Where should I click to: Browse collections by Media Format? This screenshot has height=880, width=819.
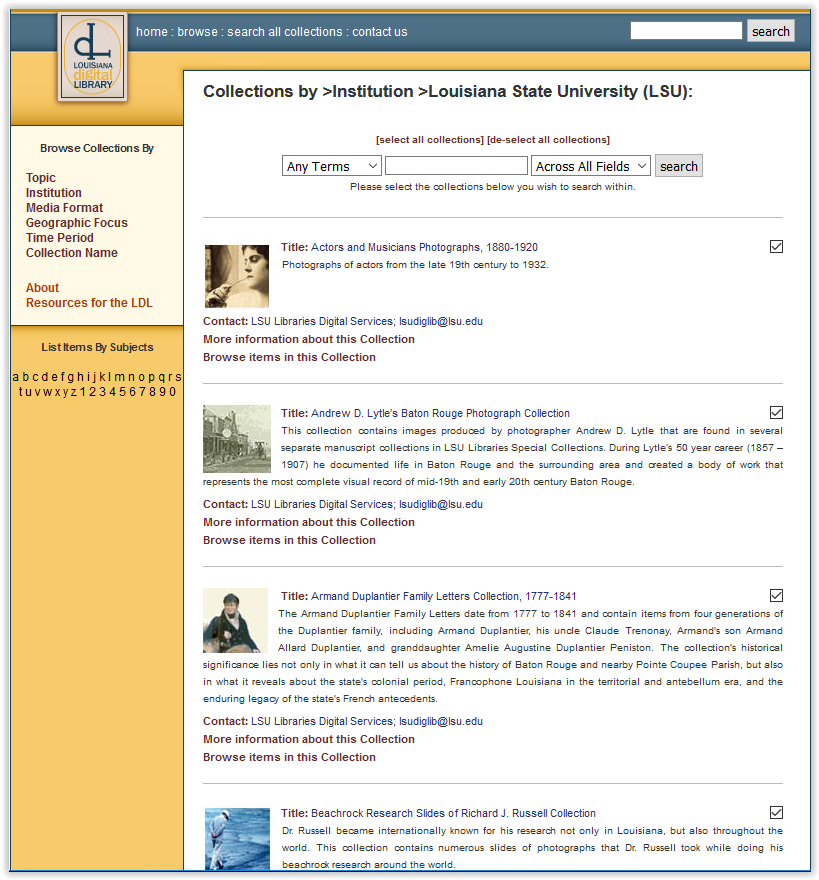(x=65, y=208)
